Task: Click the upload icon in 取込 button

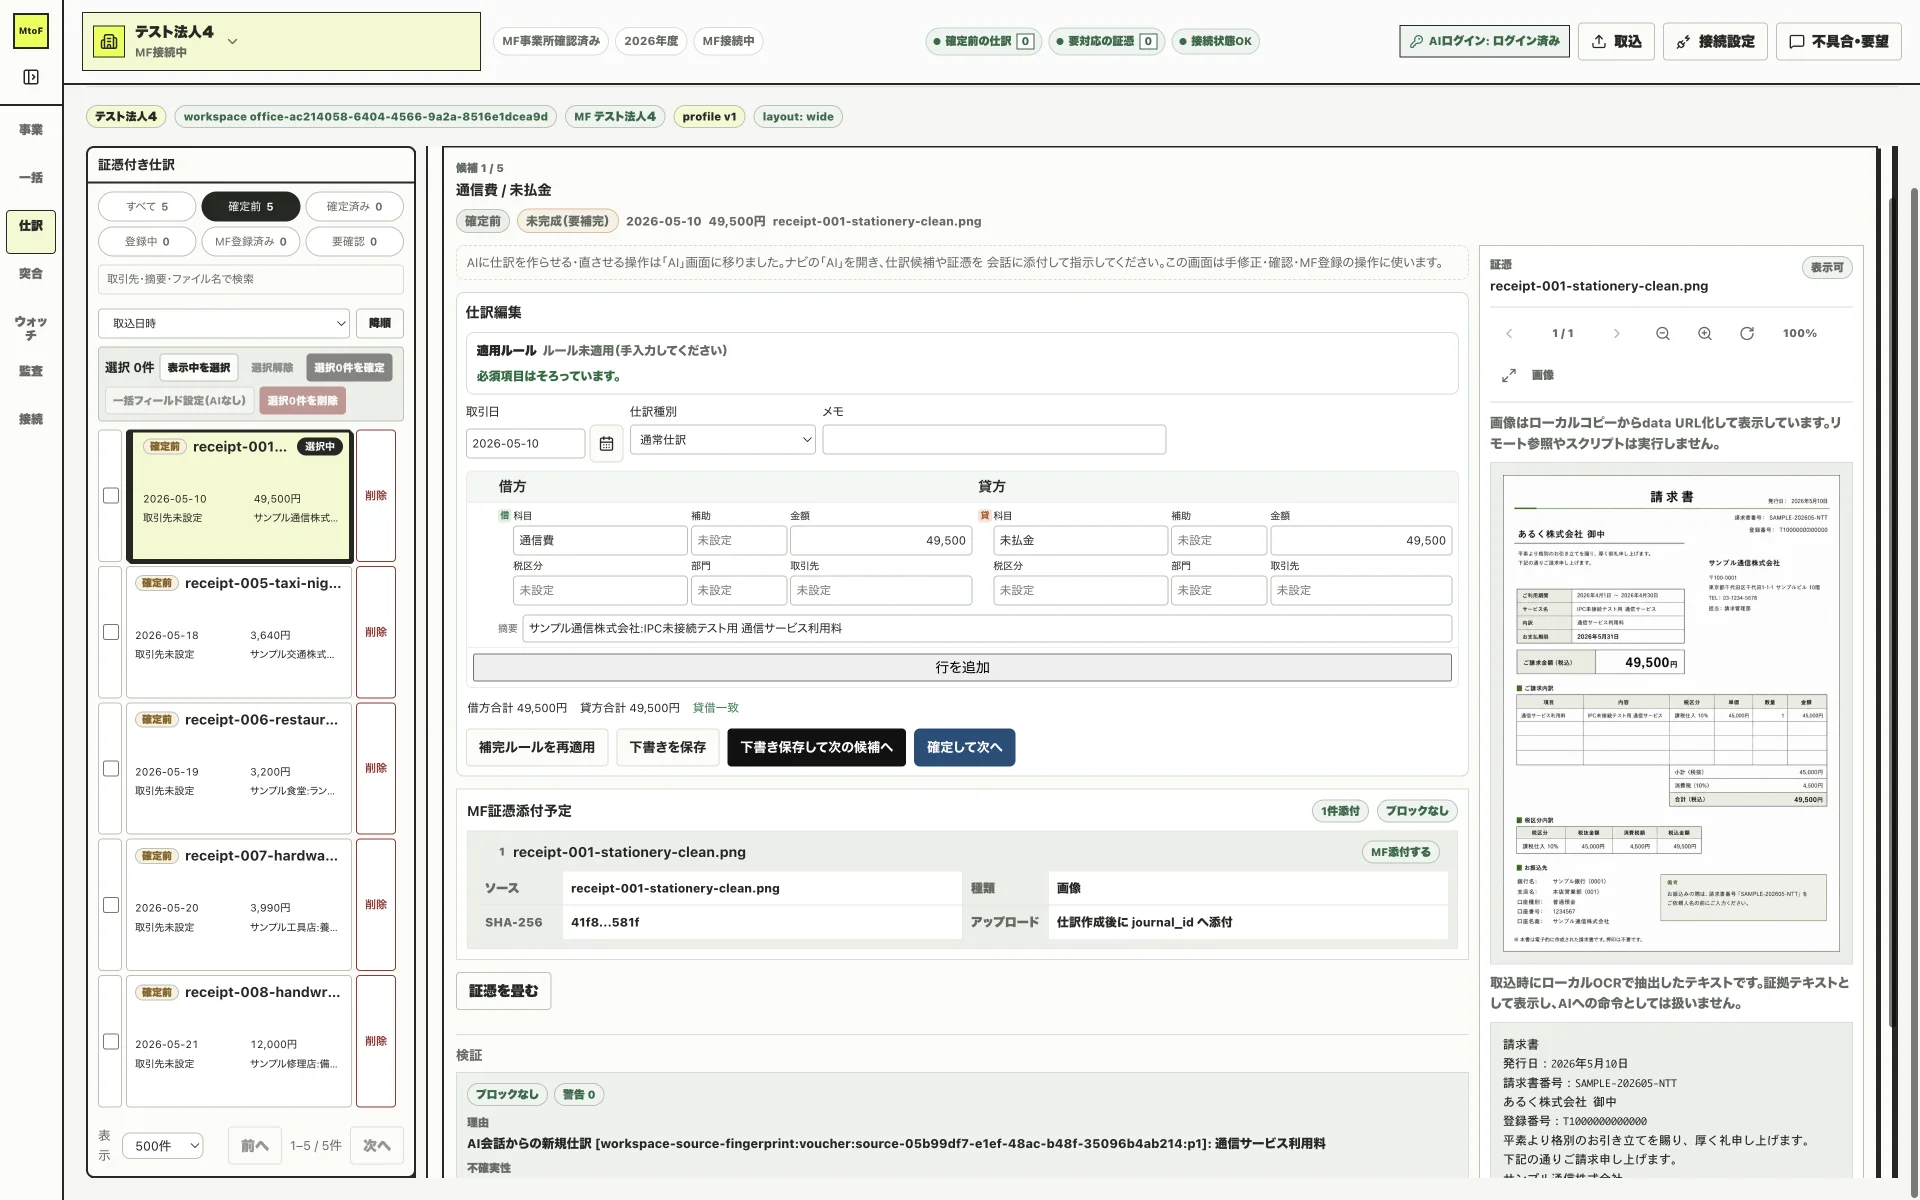Action: [1598, 41]
